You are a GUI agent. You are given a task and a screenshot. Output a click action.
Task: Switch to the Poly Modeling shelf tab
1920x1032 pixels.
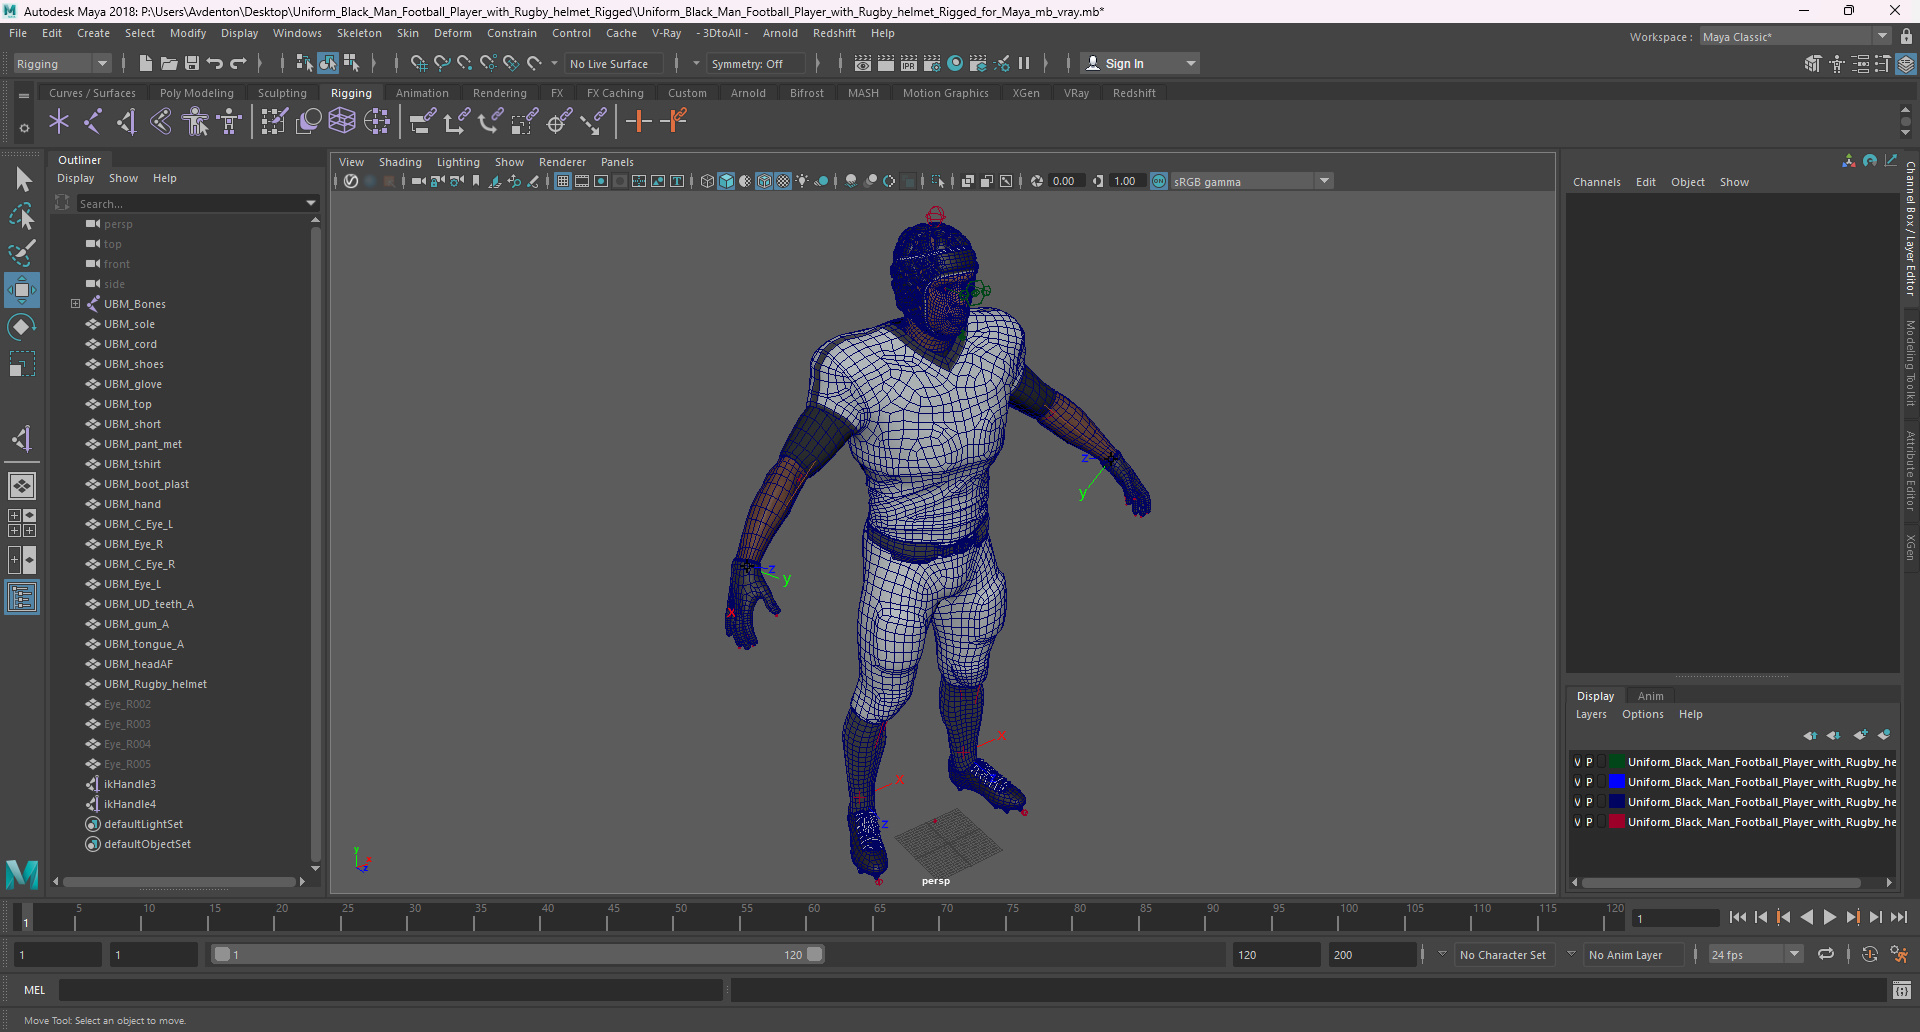point(197,93)
